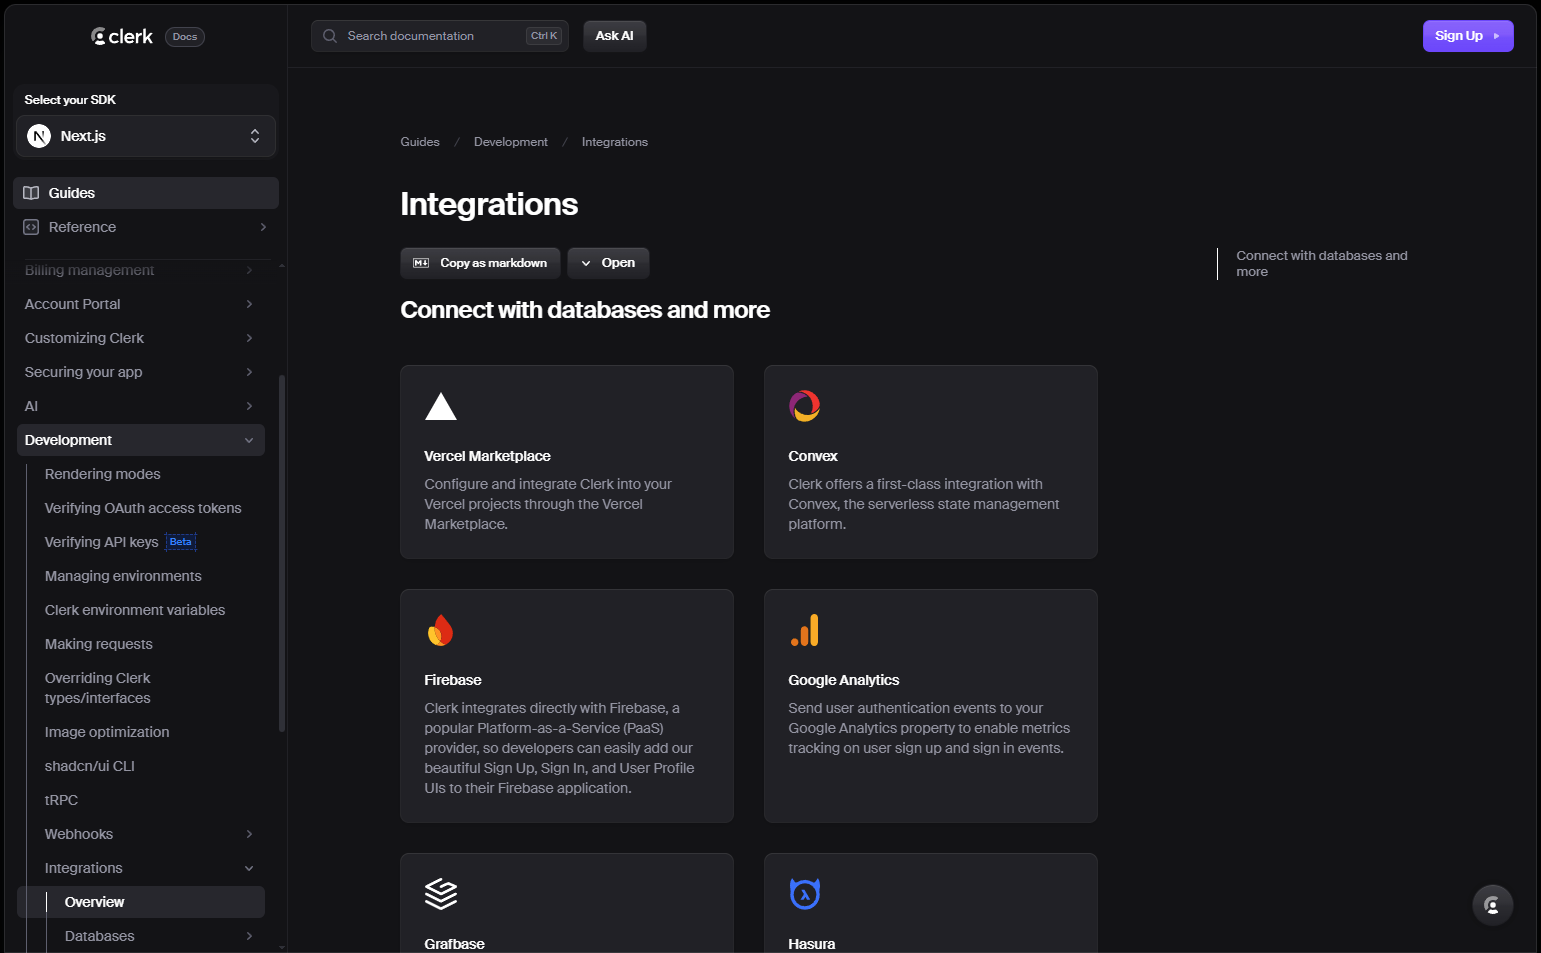
Task: Click the Convex integration logo
Action: 805,406
